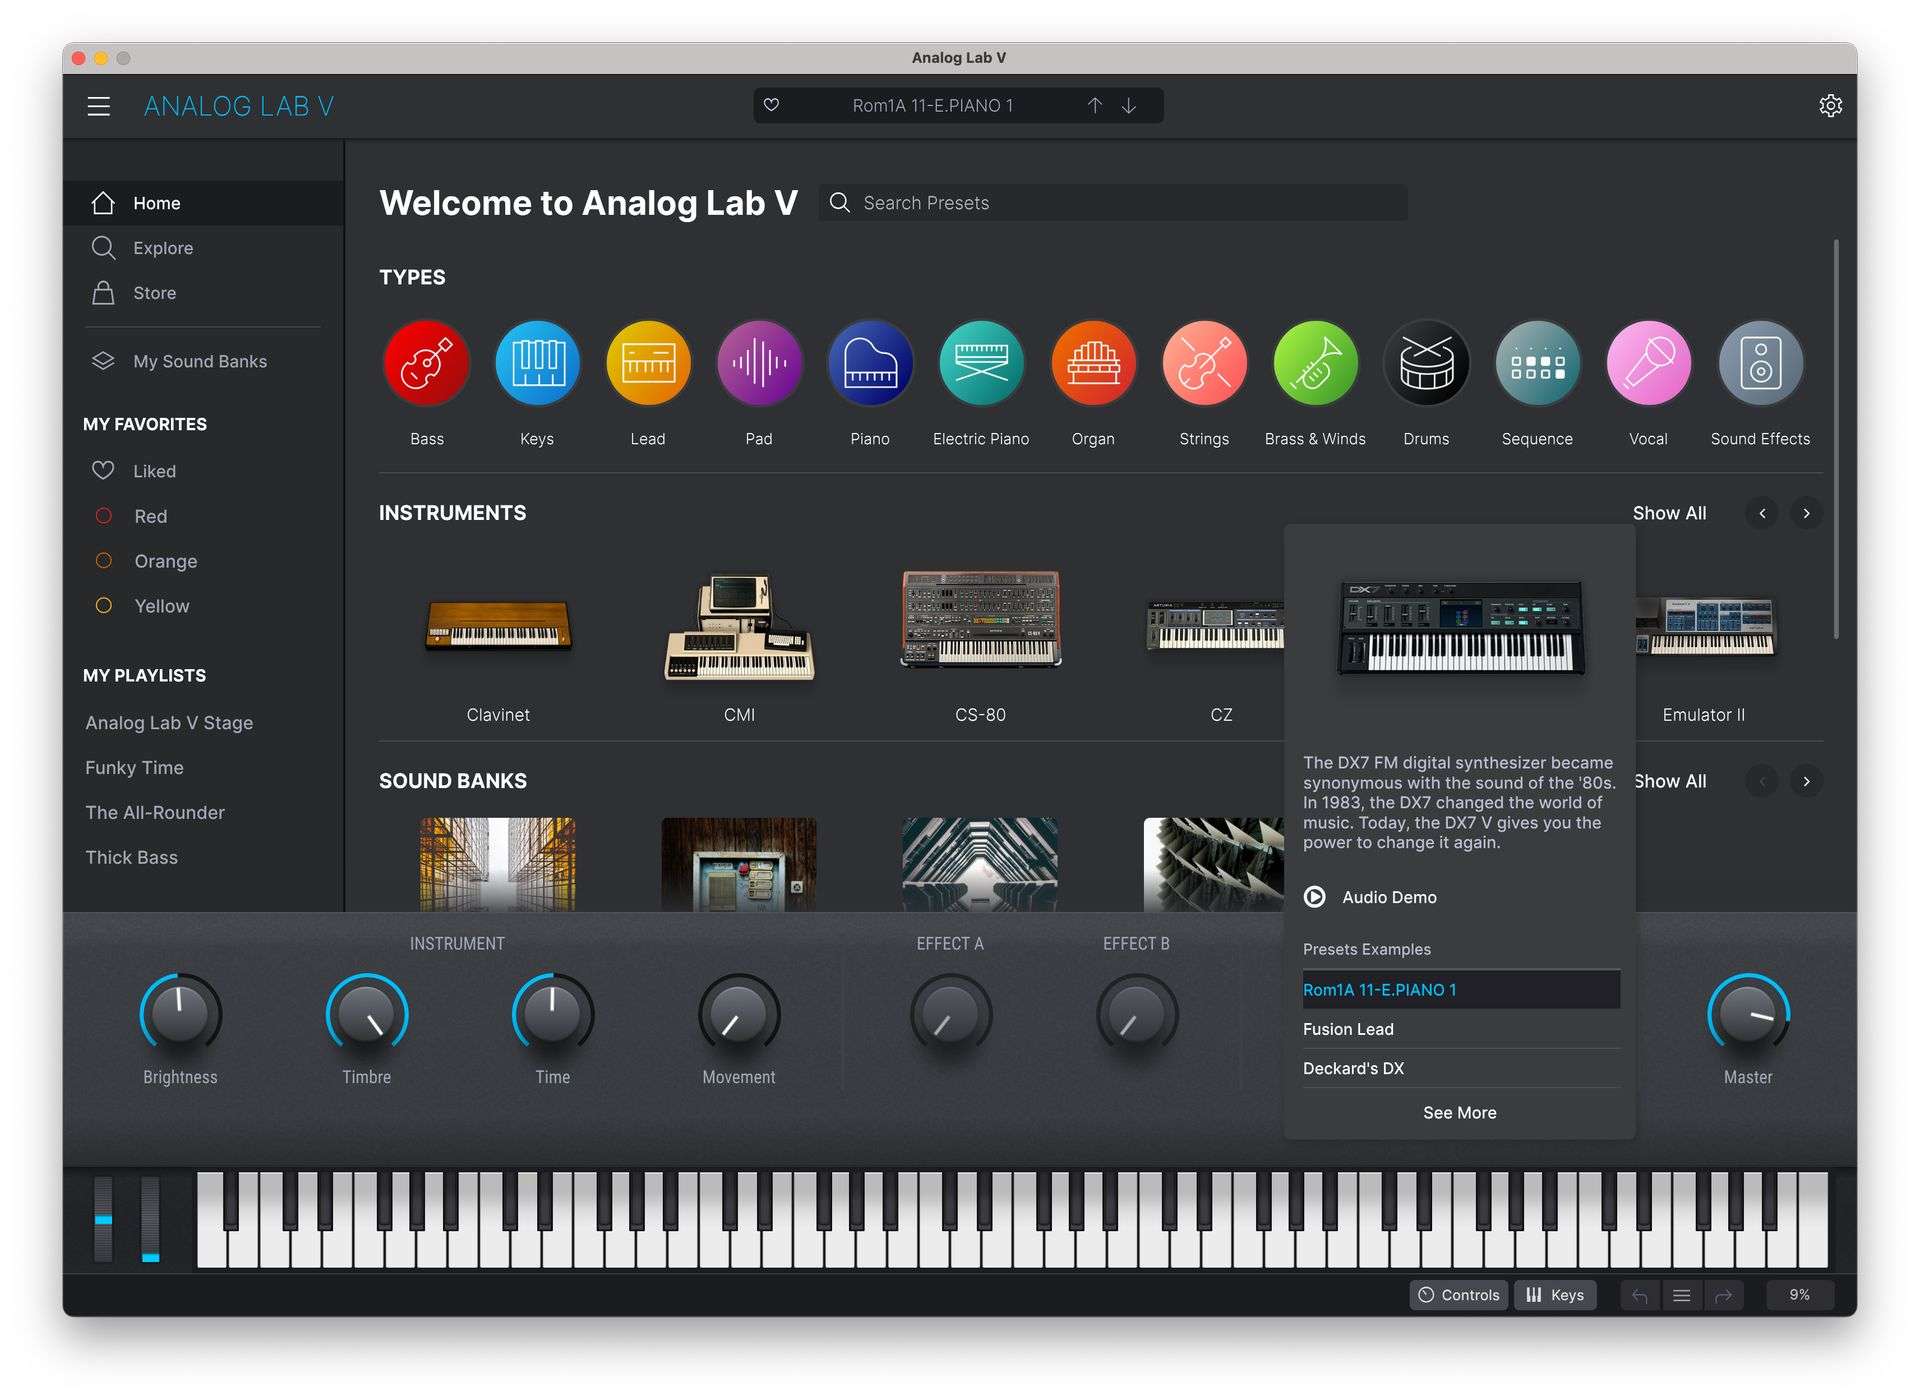Select the Deckard's DX preset example

(1461, 1069)
